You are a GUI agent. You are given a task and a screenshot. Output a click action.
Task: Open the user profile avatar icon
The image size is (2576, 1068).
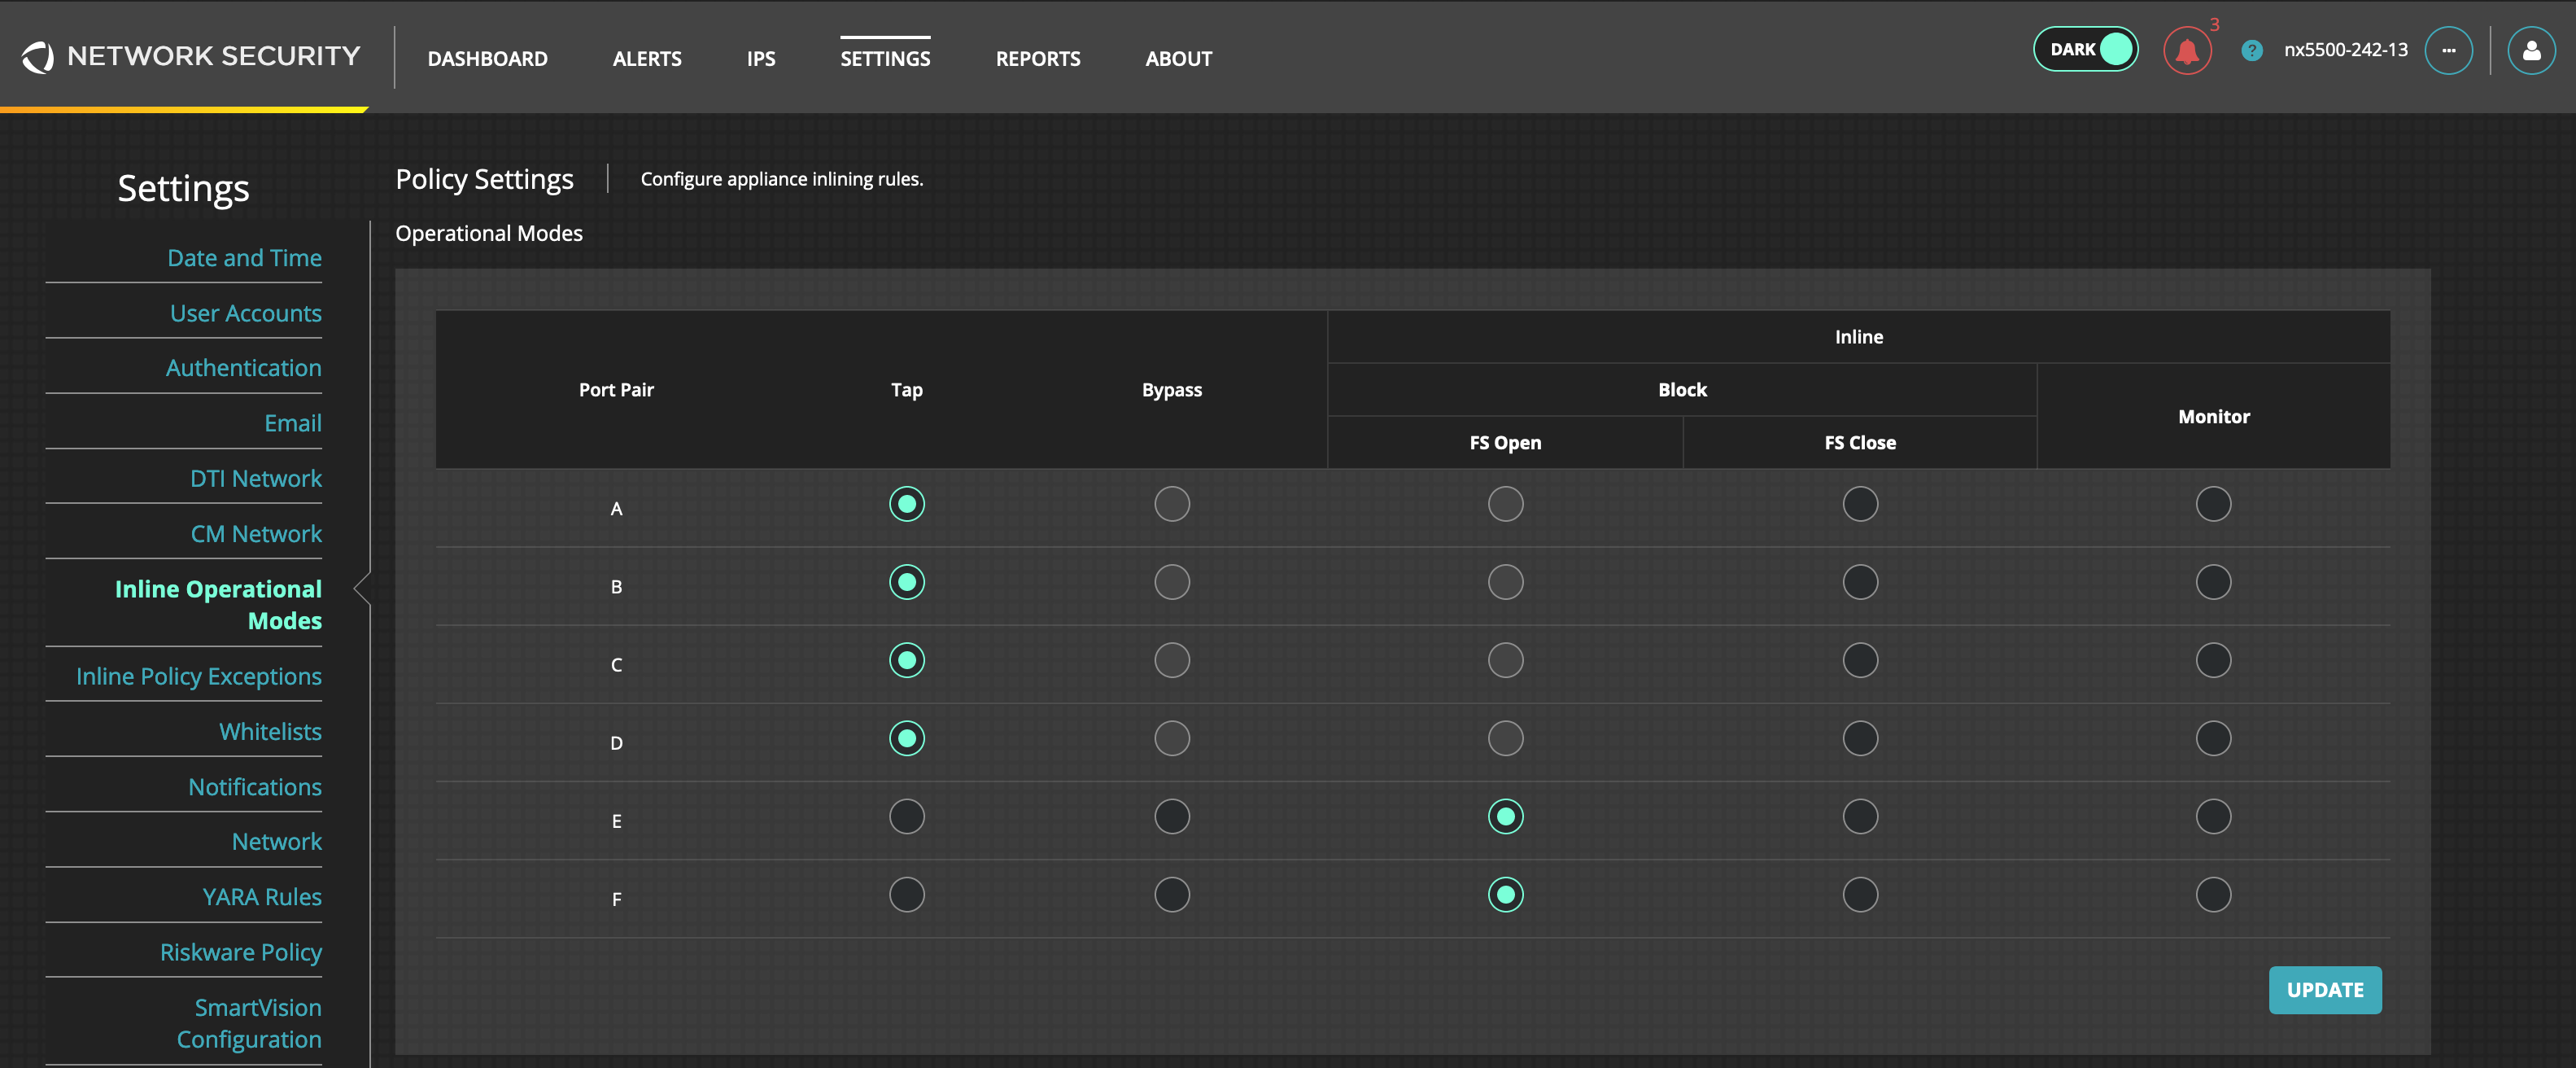click(2531, 49)
